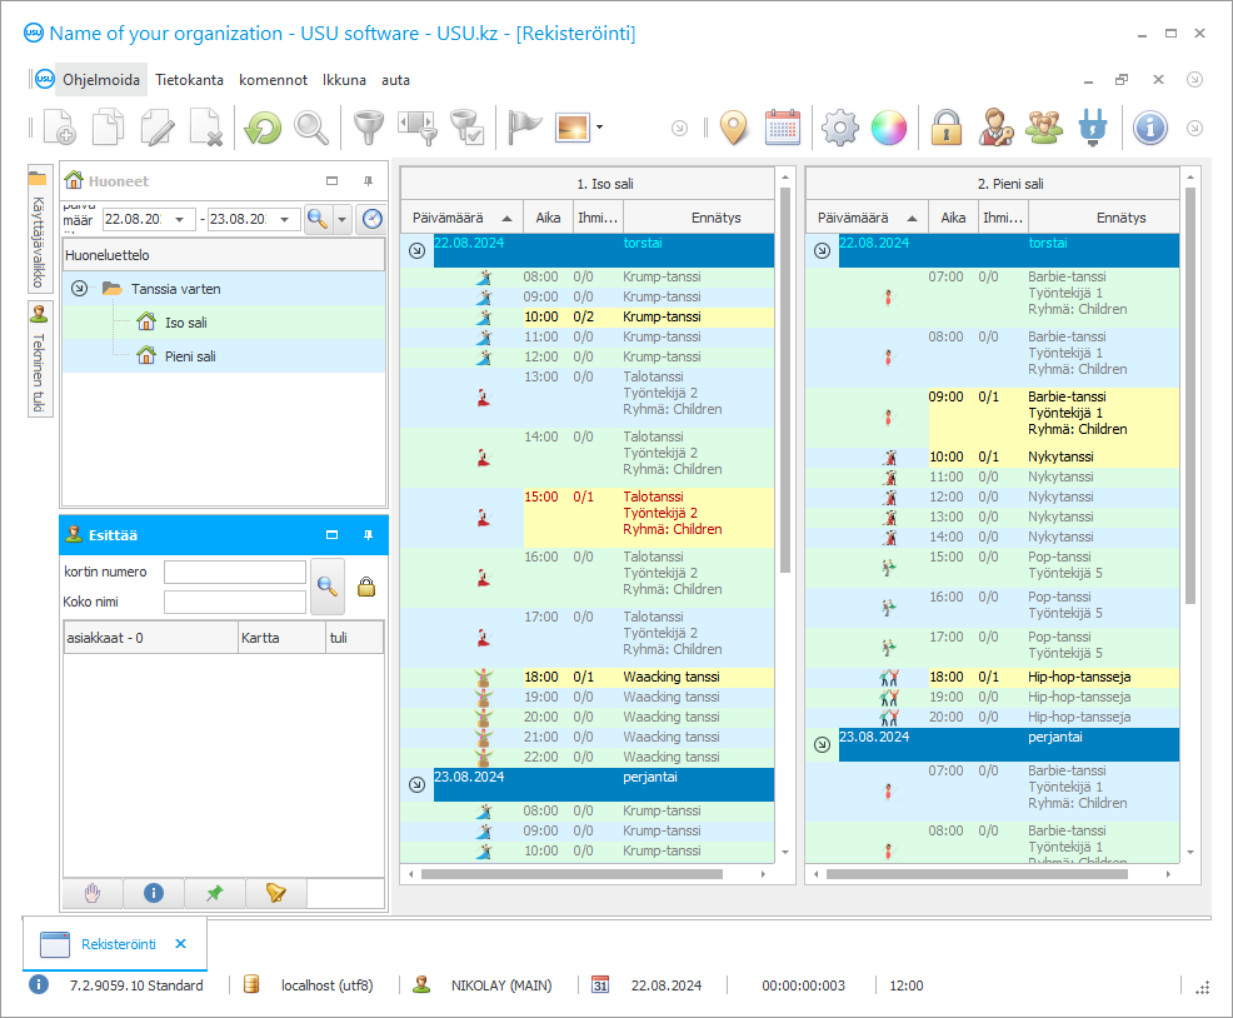The height and width of the screenshot is (1018, 1233).
Task: Click the user with key icon
Action: (995, 128)
